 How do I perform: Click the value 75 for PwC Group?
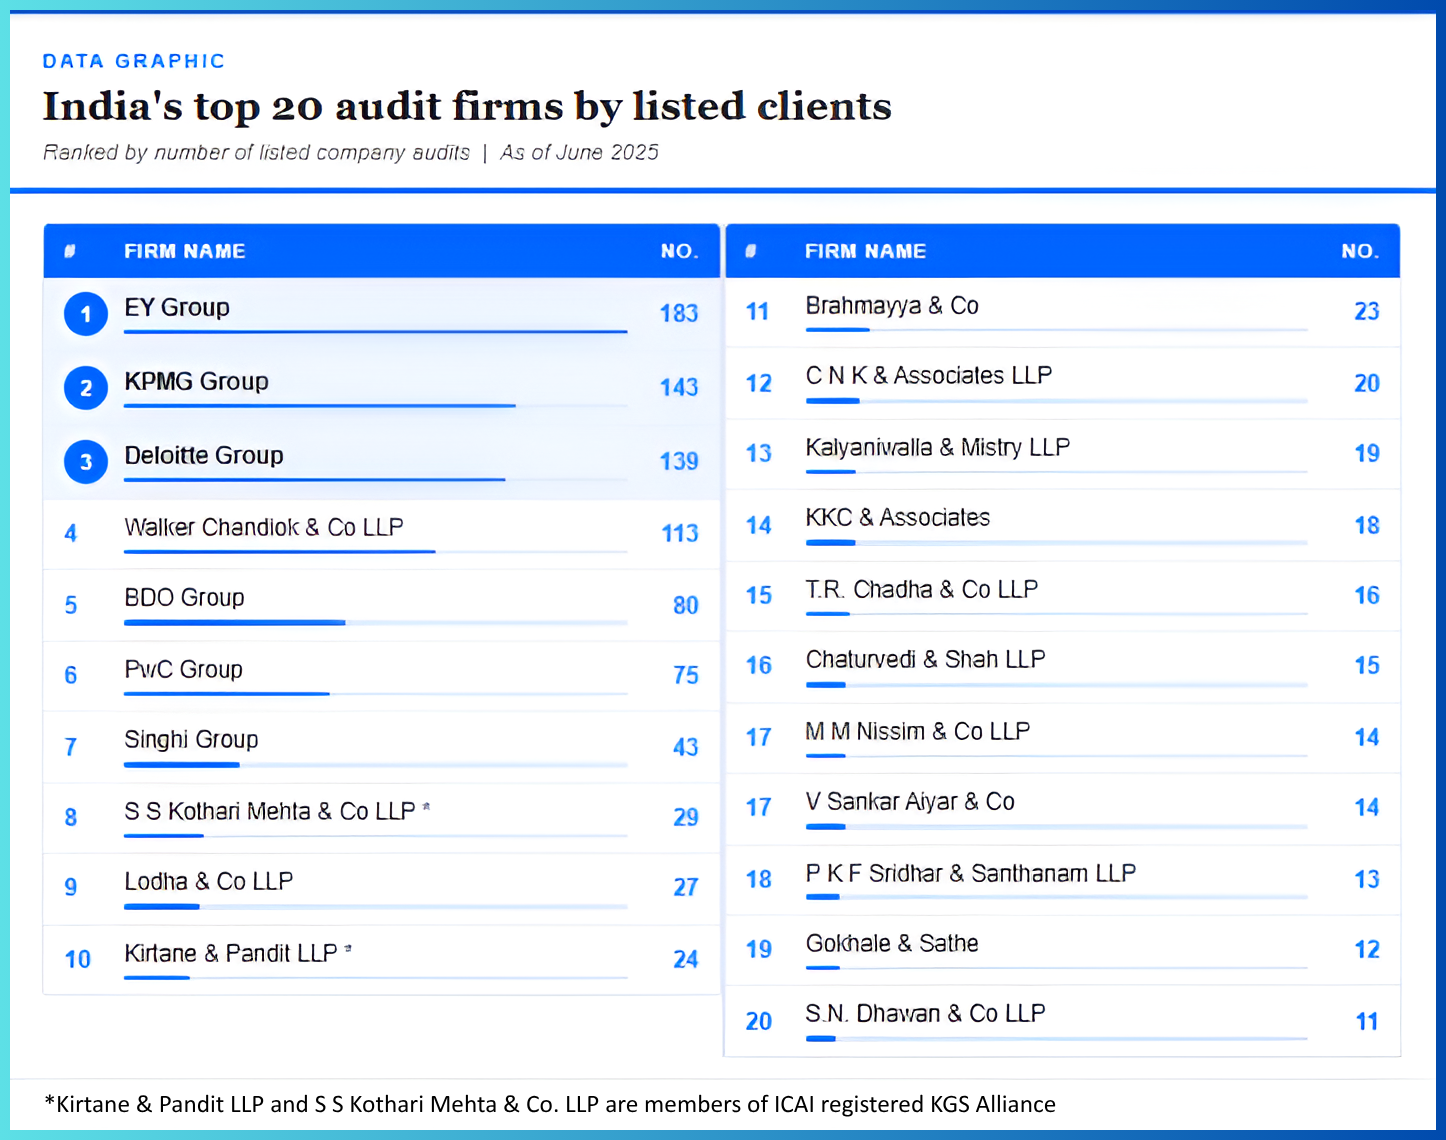686,676
